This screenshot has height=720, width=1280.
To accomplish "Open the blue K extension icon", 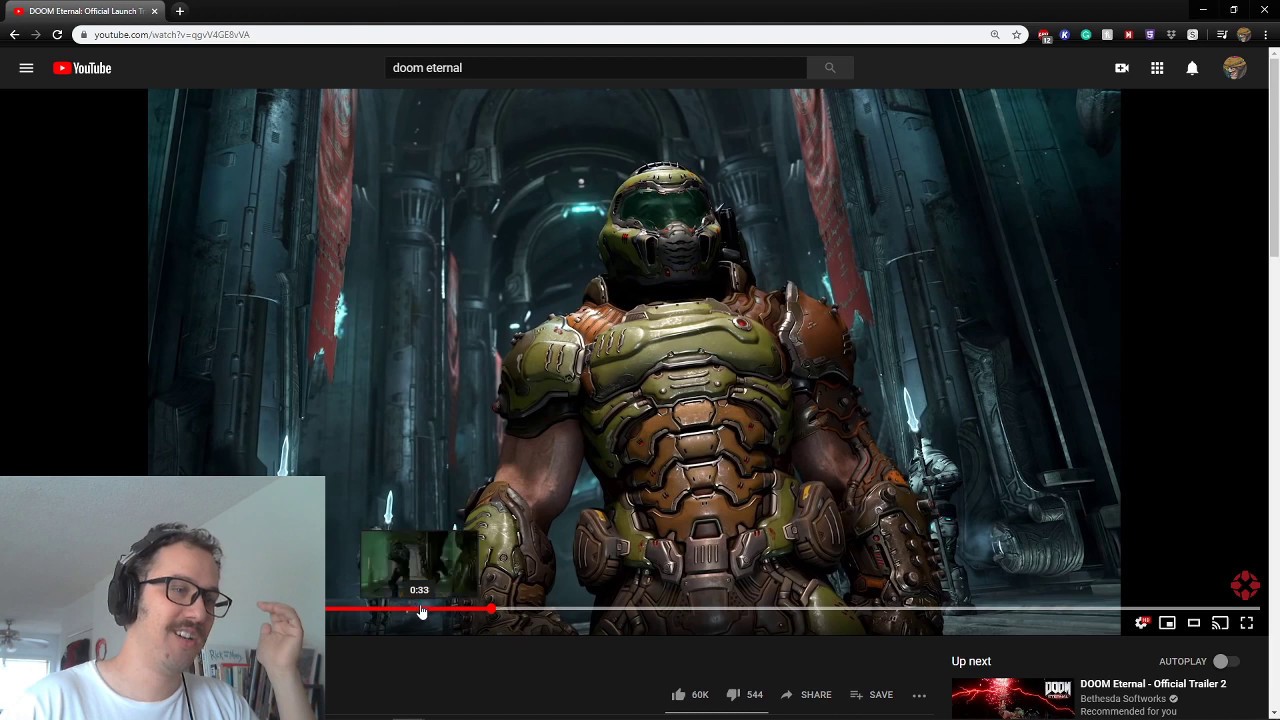I will click(x=1065, y=34).
